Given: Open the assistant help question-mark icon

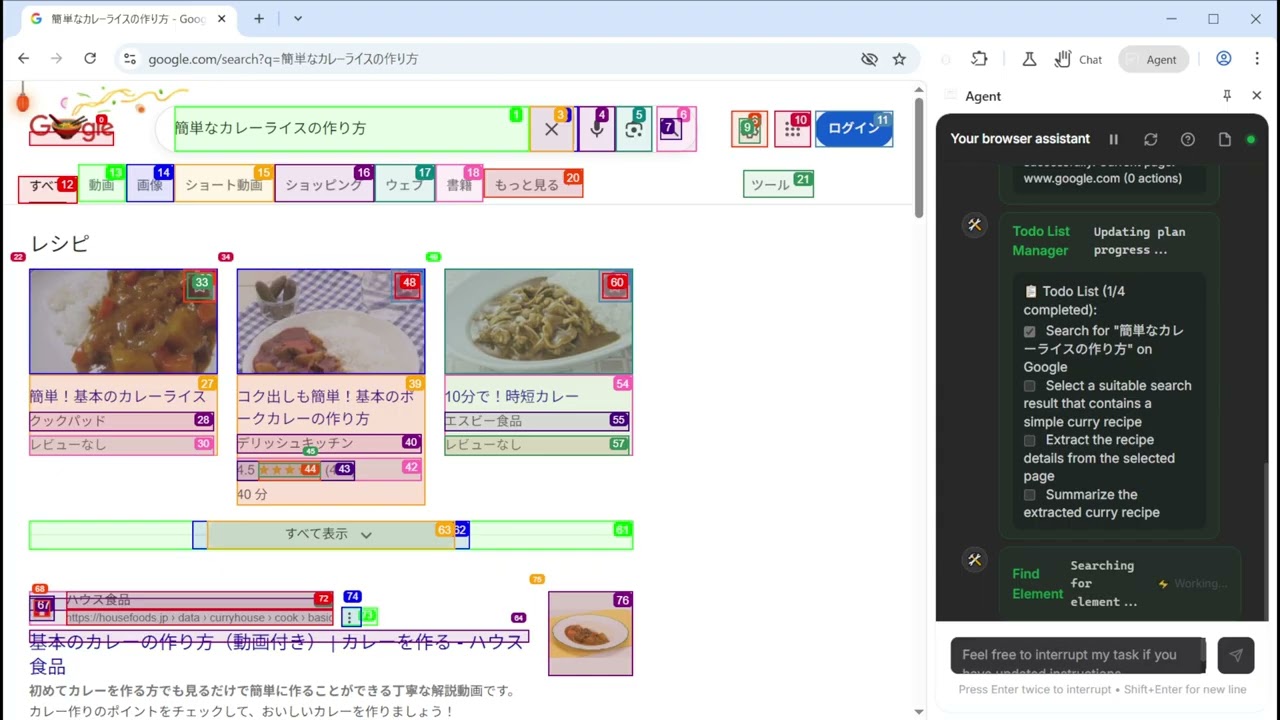Looking at the screenshot, I should [x=1187, y=139].
